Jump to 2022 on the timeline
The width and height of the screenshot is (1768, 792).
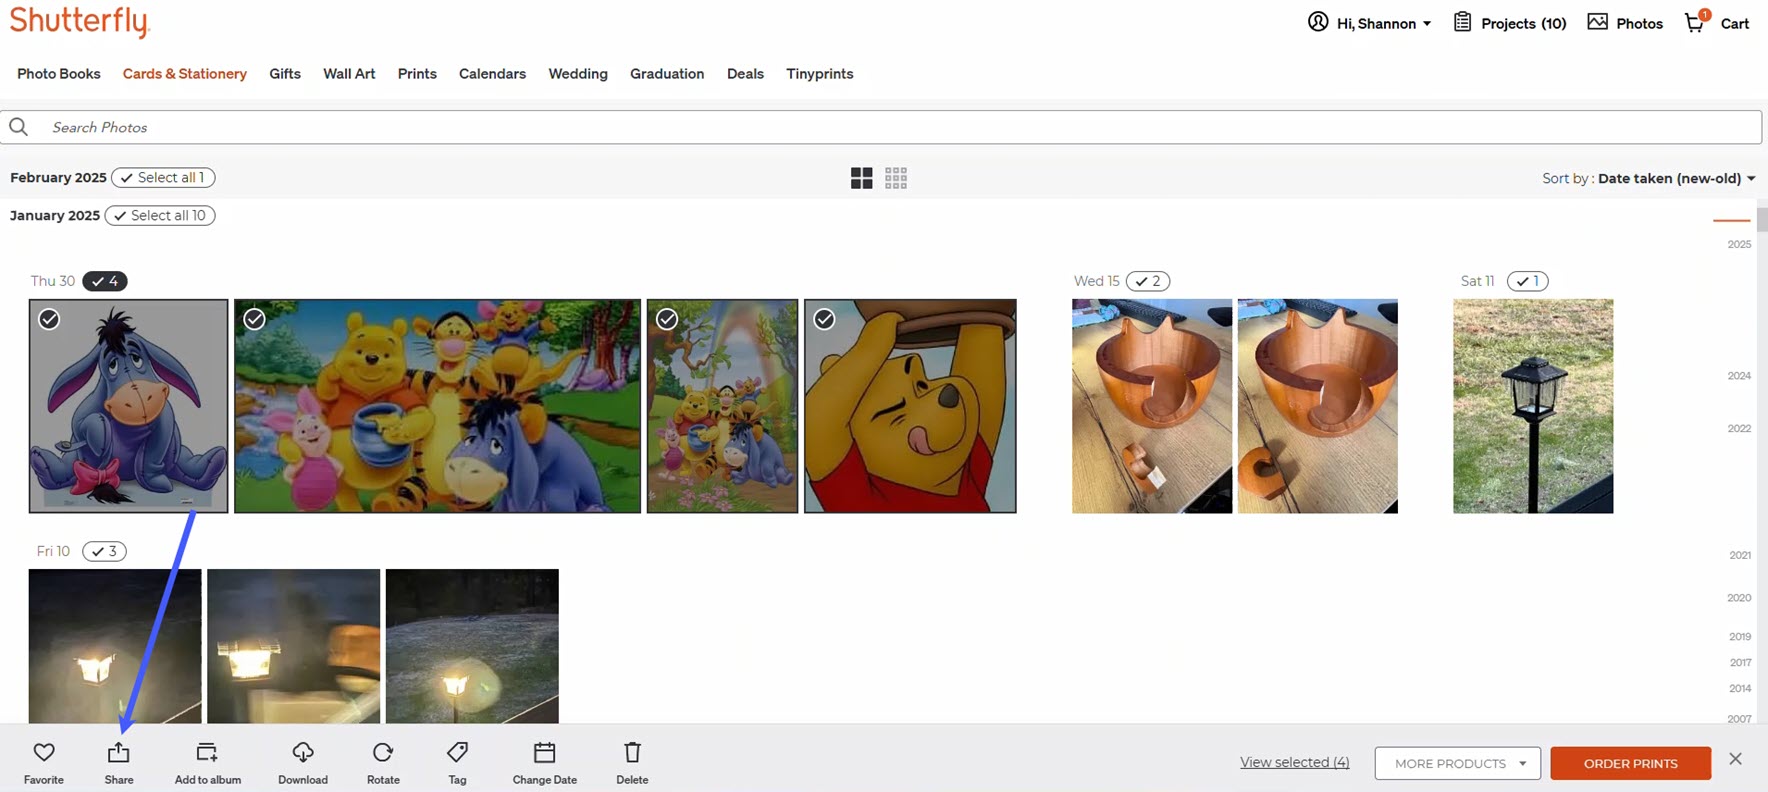(1739, 428)
